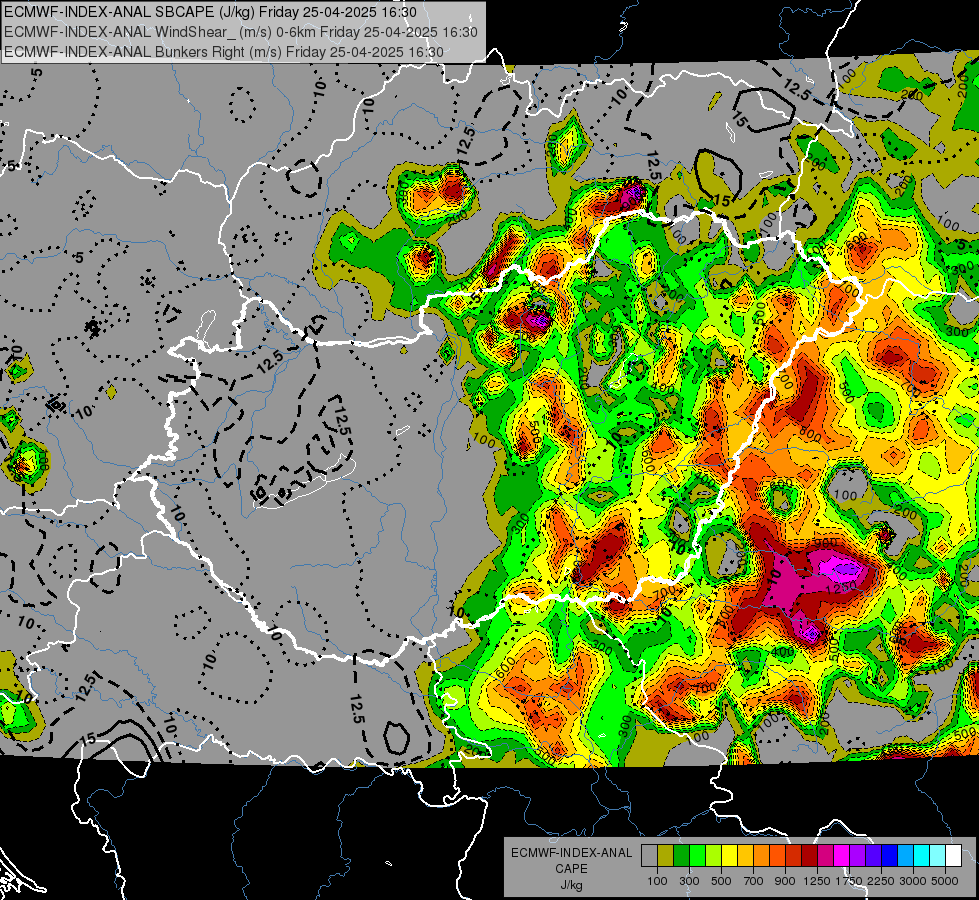979x900 pixels.
Task: Select the indigo legend swatch
Action: click(x=873, y=856)
